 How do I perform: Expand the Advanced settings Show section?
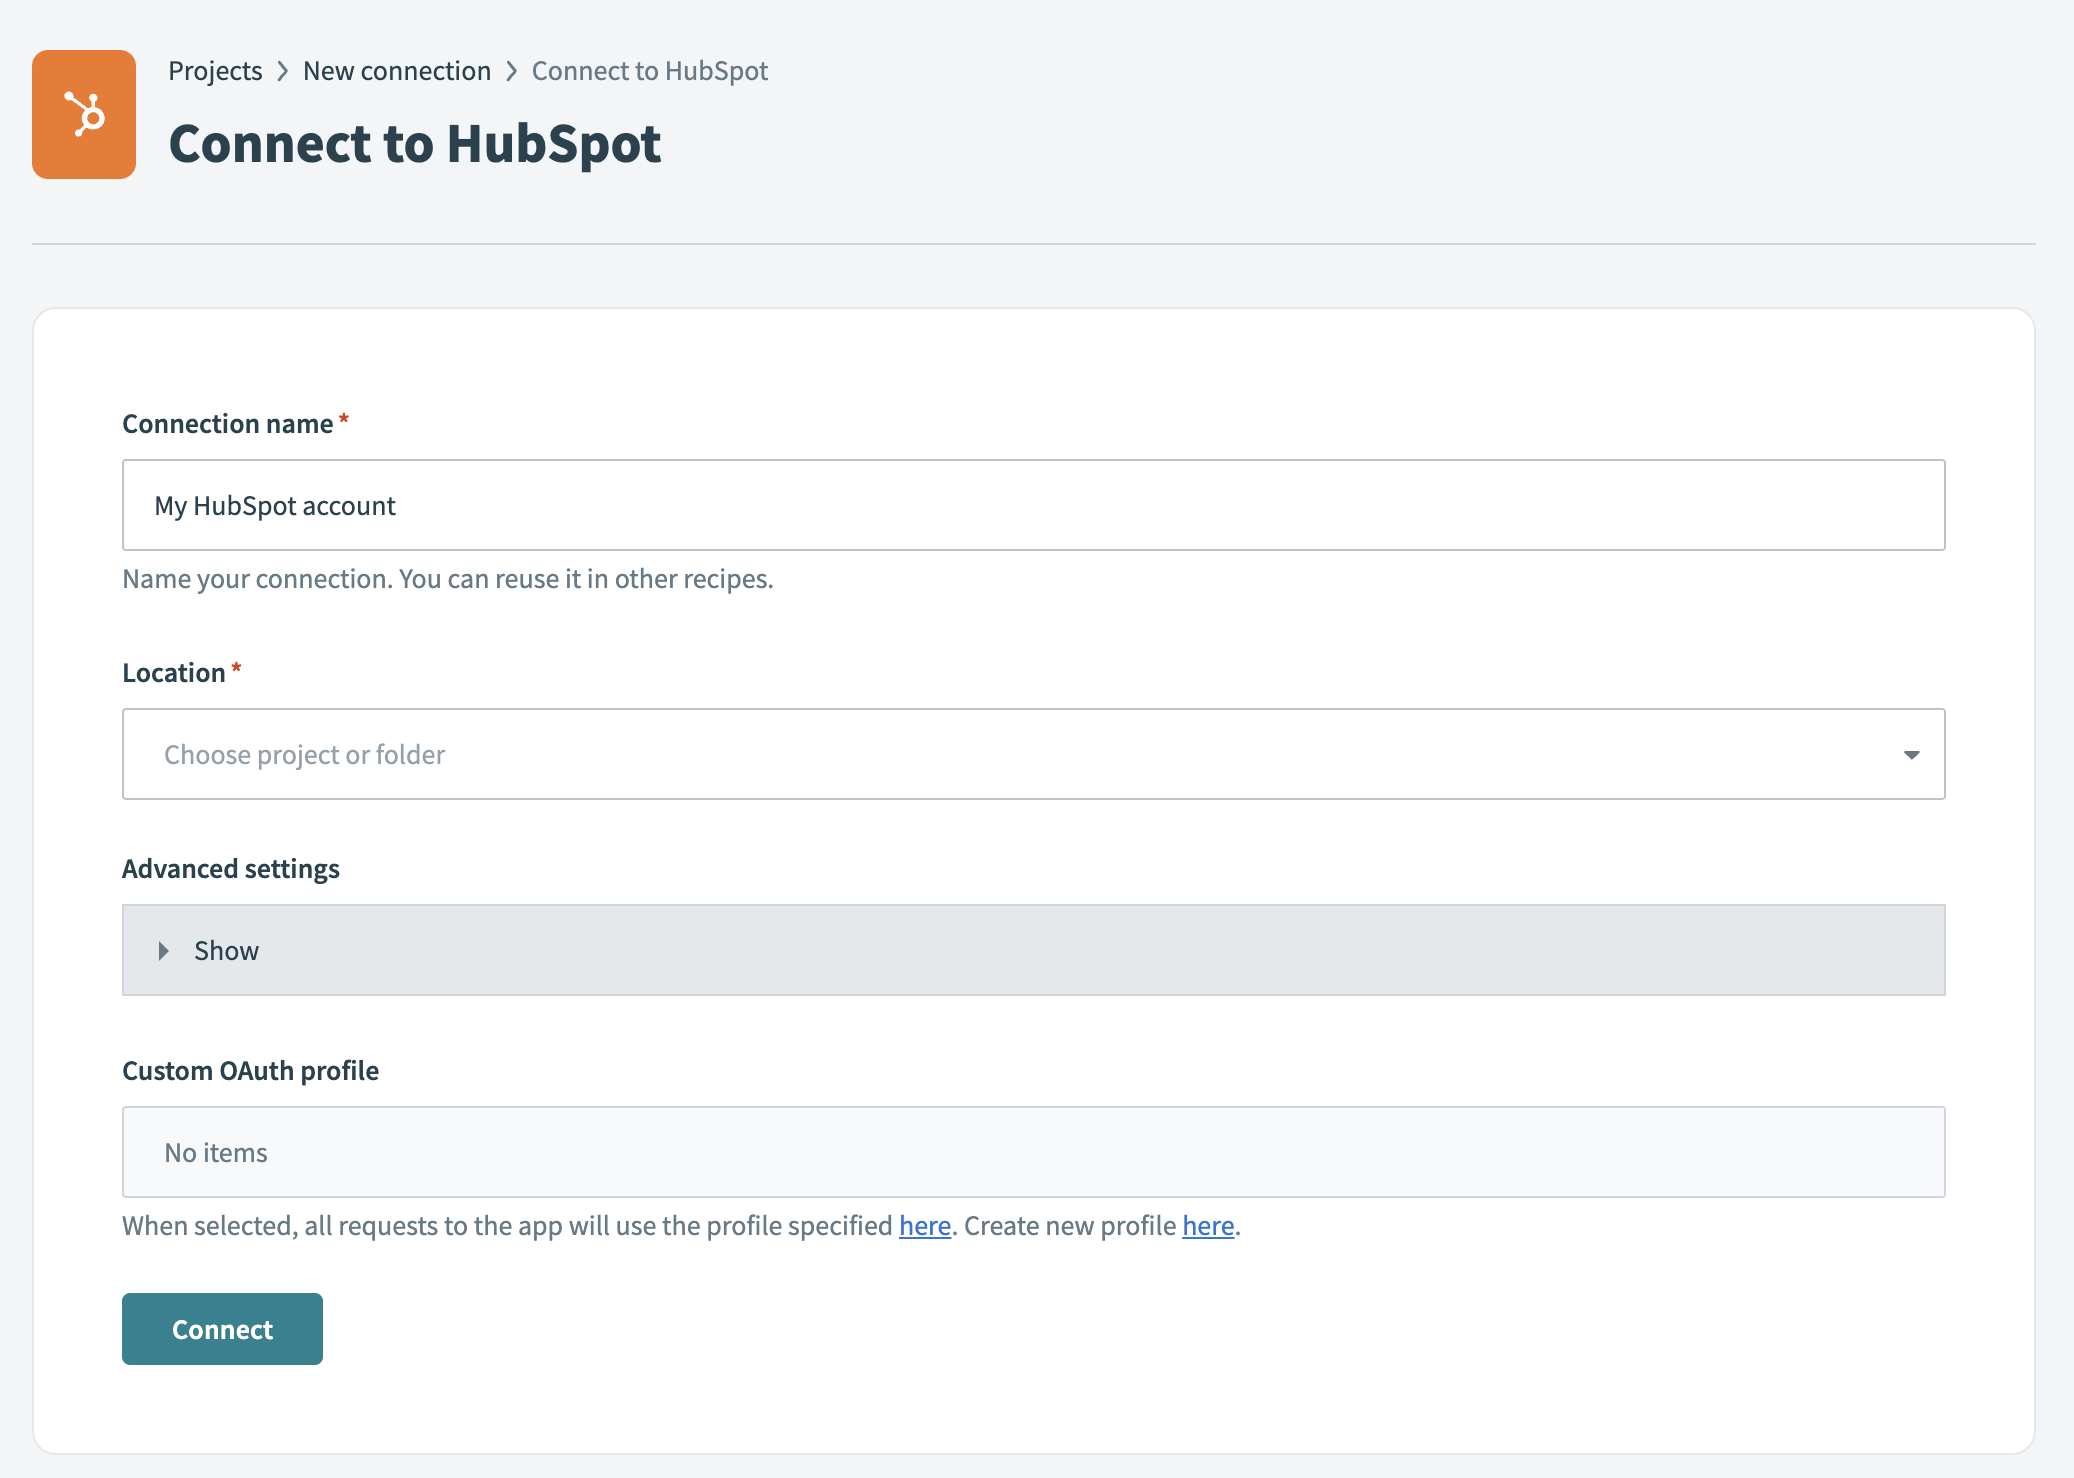click(225, 950)
